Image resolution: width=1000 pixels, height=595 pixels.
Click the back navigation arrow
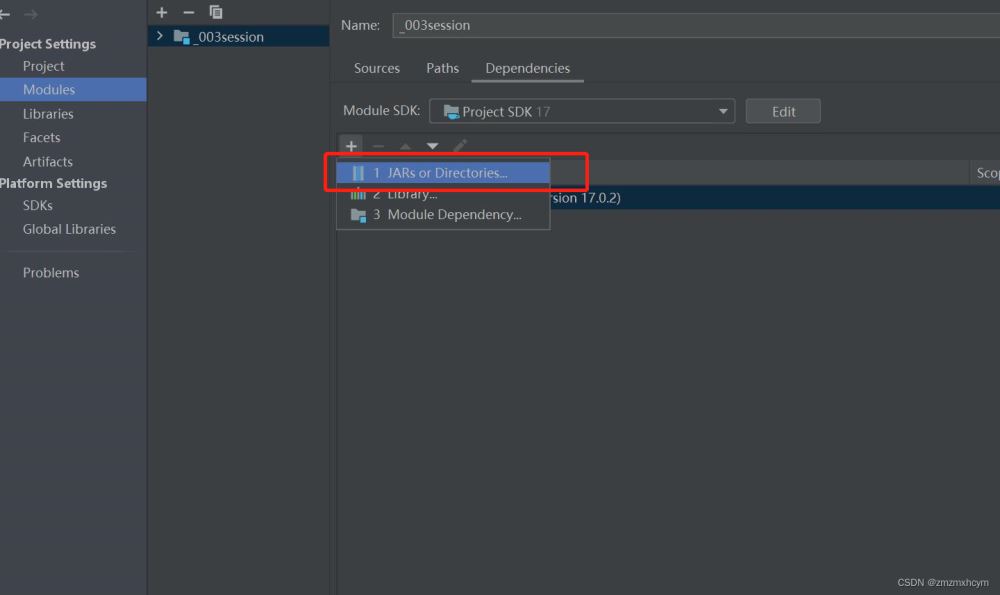(x=4, y=14)
